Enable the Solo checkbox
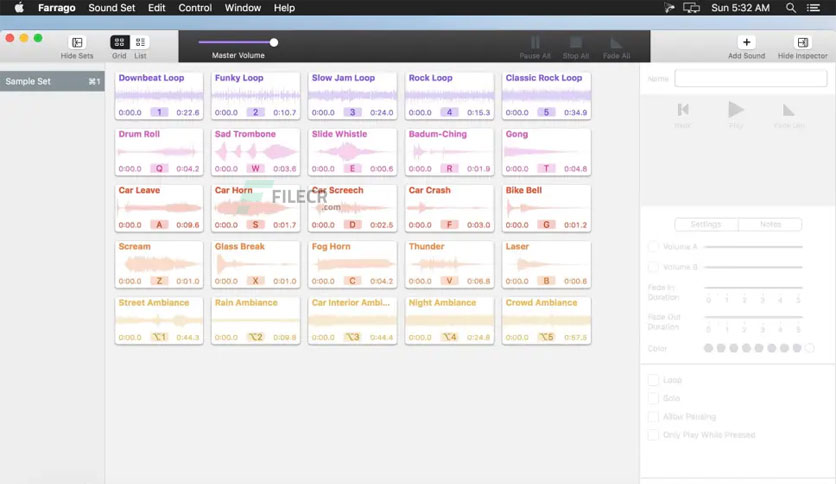836x484 pixels. (653, 398)
